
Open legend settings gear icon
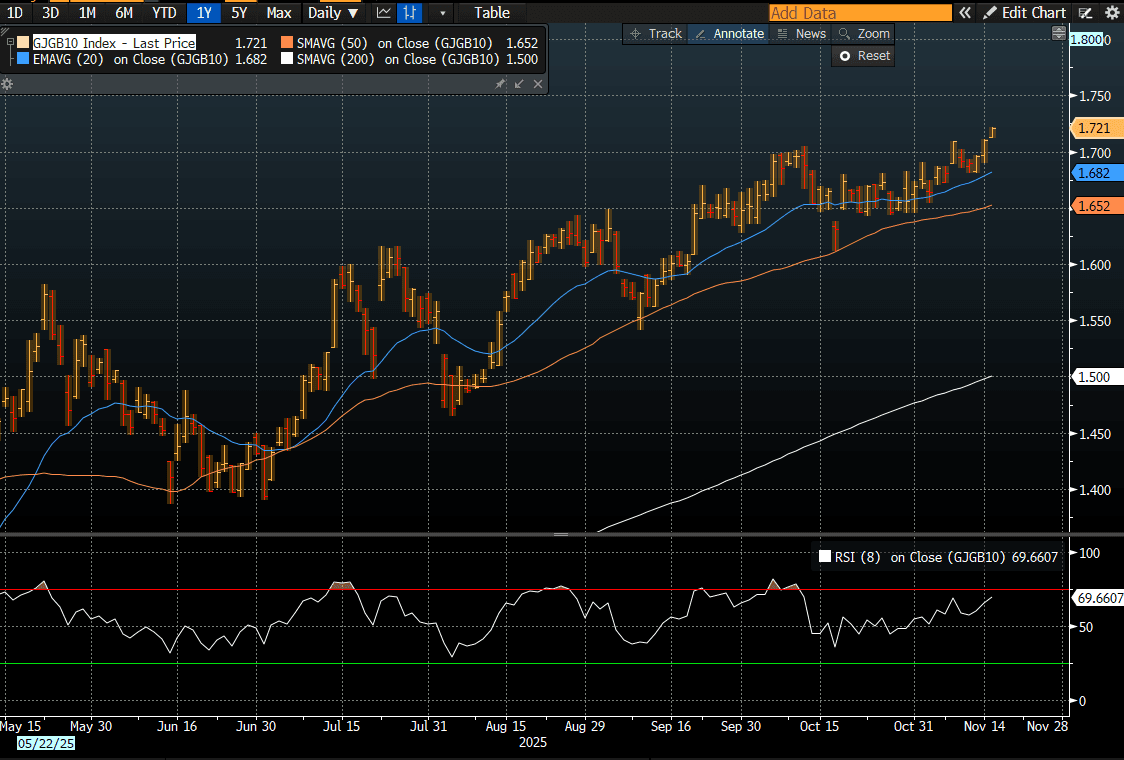pos(7,84)
